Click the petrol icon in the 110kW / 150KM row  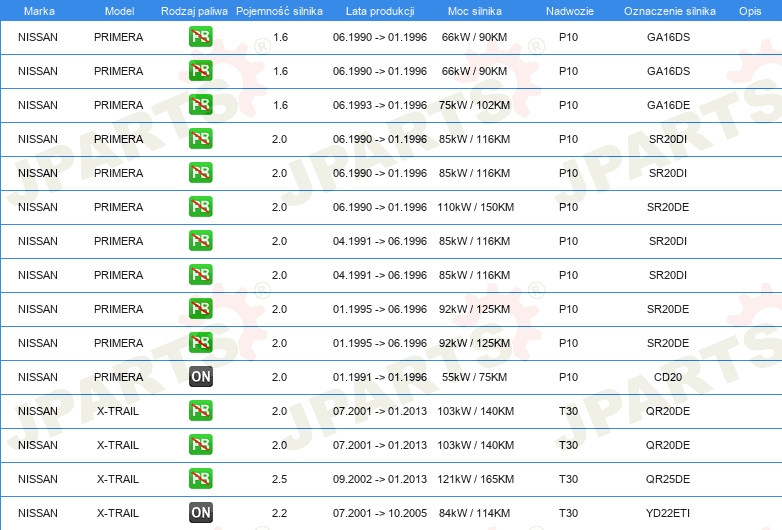200,206
